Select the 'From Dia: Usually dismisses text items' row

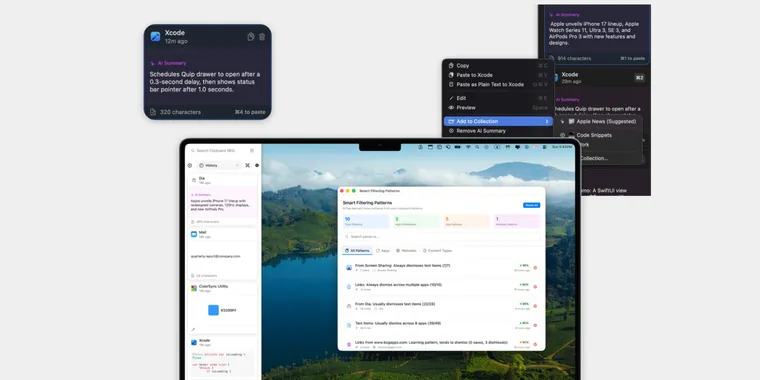(x=441, y=306)
